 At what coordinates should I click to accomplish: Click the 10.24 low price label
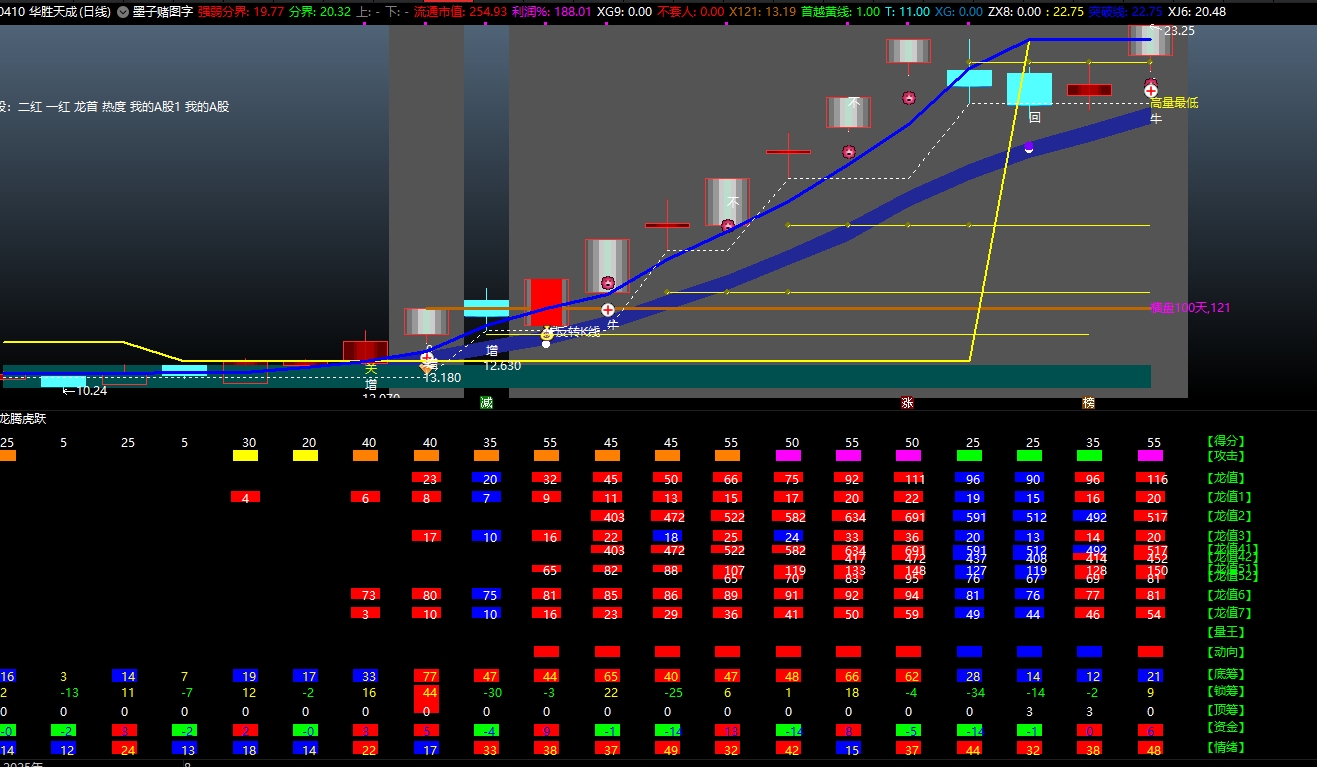coord(91,391)
